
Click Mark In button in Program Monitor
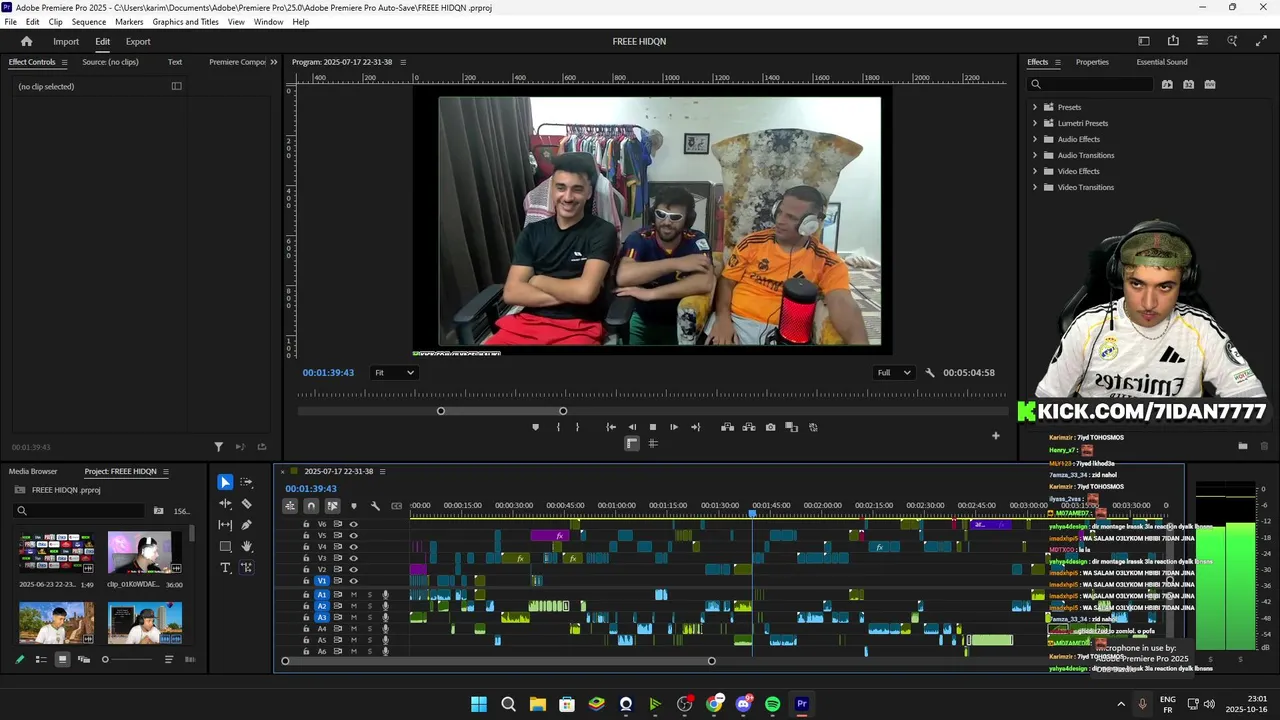click(558, 427)
